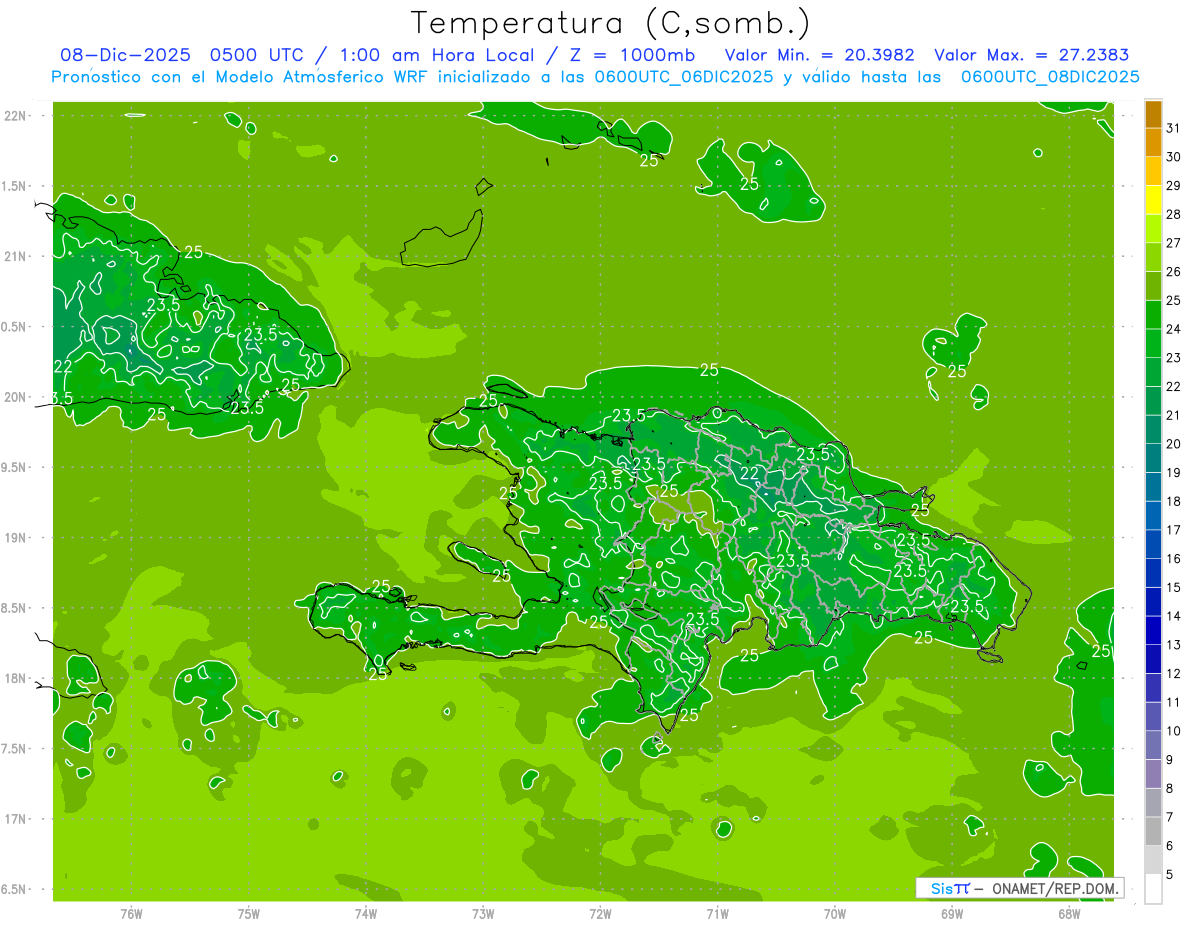Click the longitude axis label 72W
Screen dimensions: 1200x927
(600, 913)
